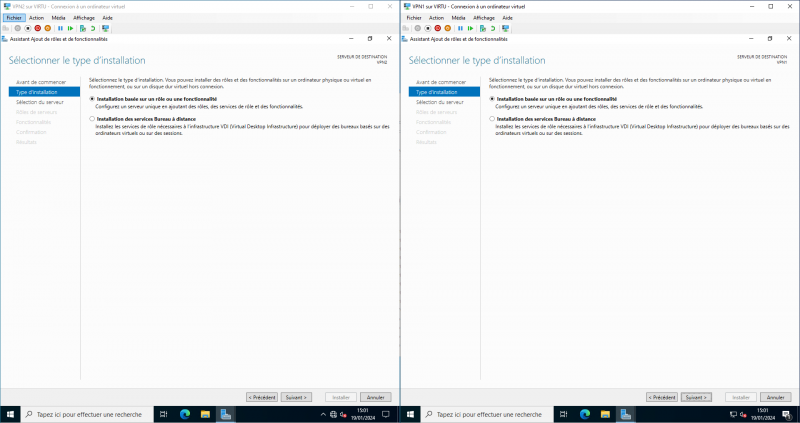Click the Start (grey circle) icon in VPN1 toolbar

418,29
